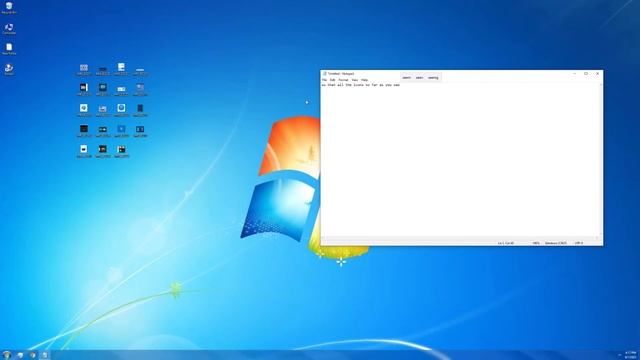
Task: Open Notepad's File menu
Action: point(324,80)
